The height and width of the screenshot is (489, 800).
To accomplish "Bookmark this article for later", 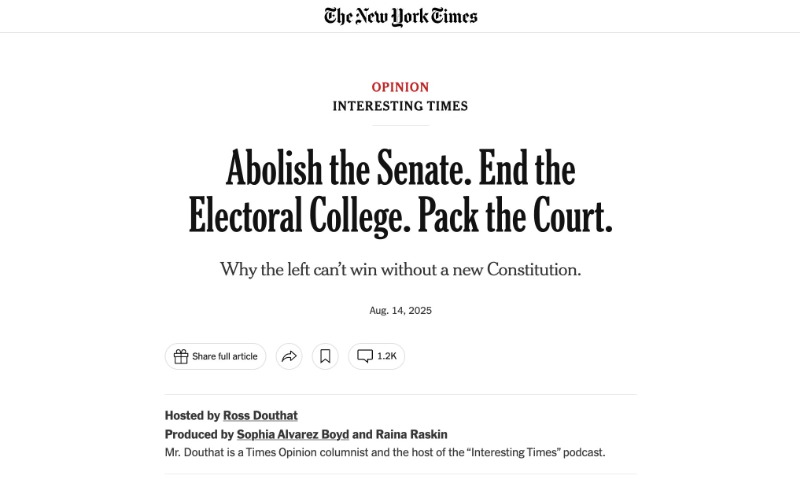I will click(325, 357).
